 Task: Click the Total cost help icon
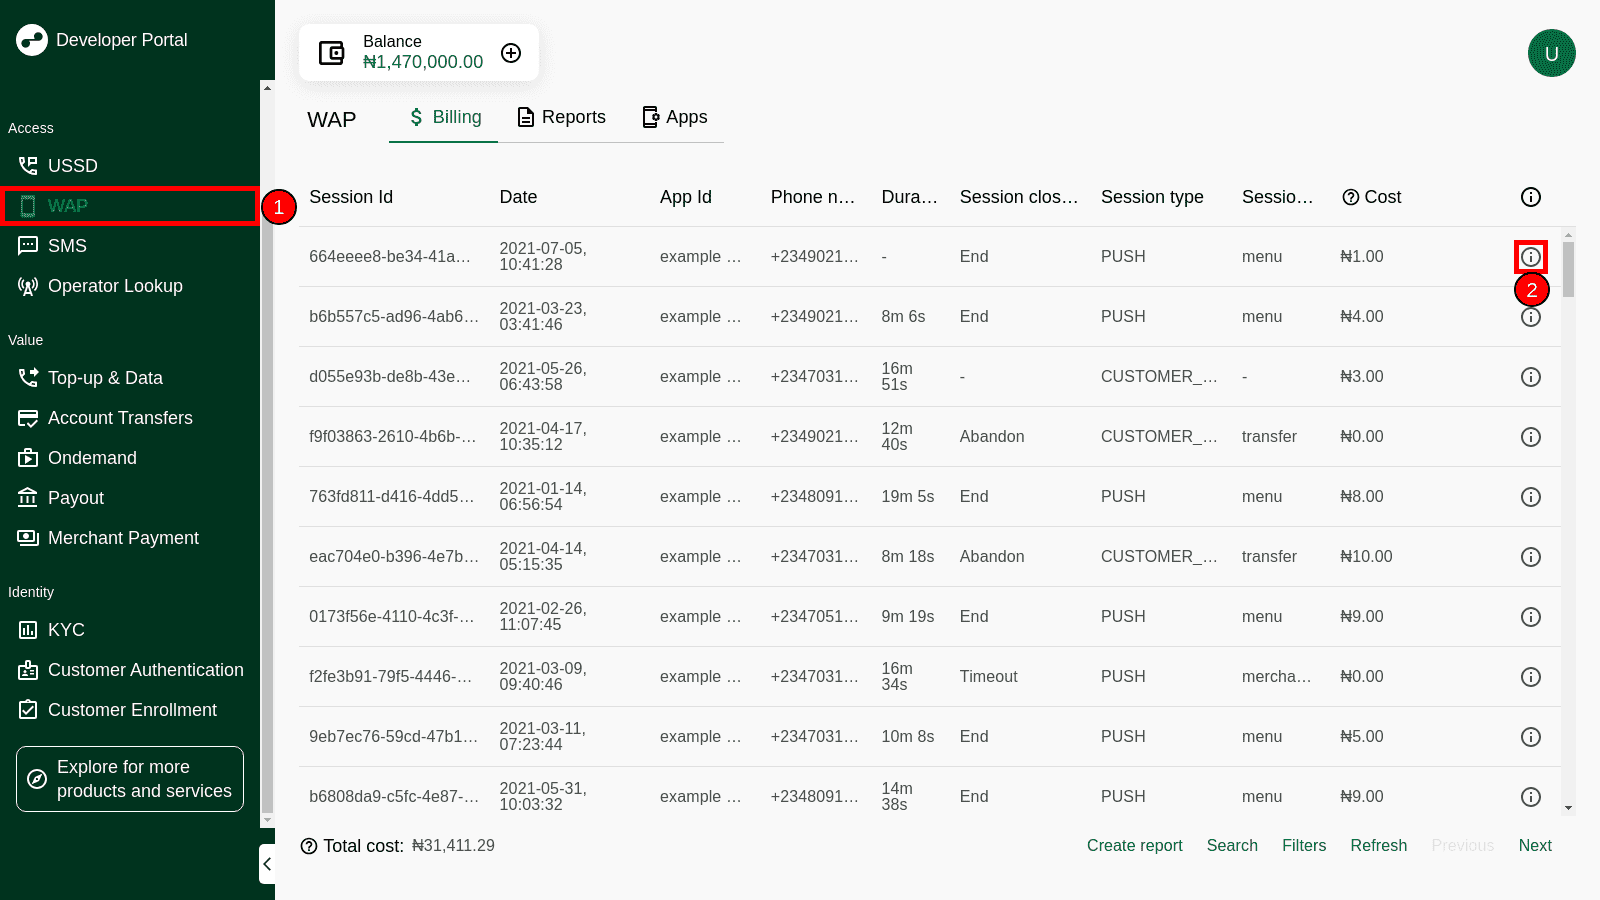coord(309,846)
